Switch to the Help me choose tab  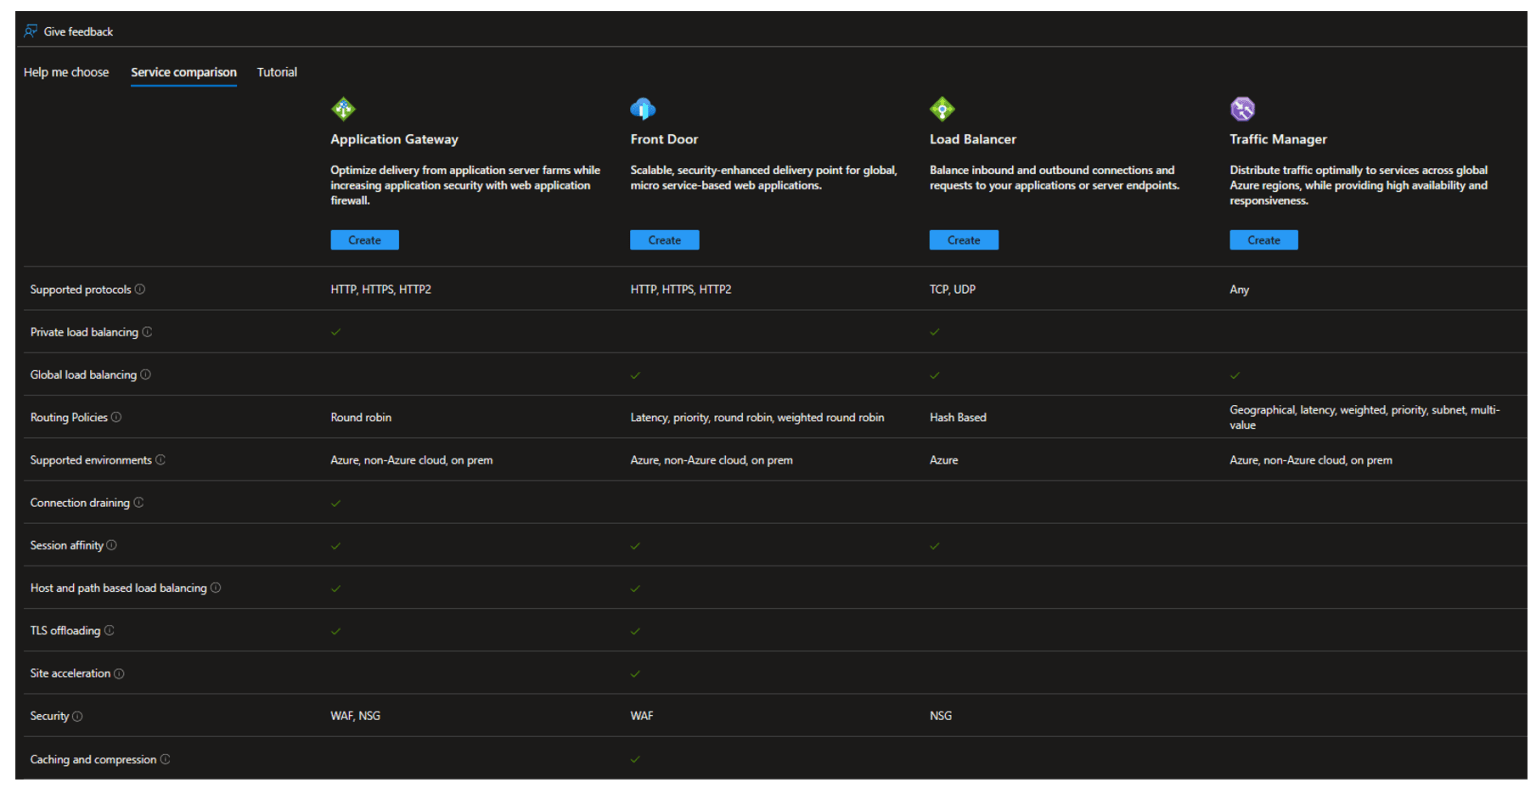tap(66, 71)
